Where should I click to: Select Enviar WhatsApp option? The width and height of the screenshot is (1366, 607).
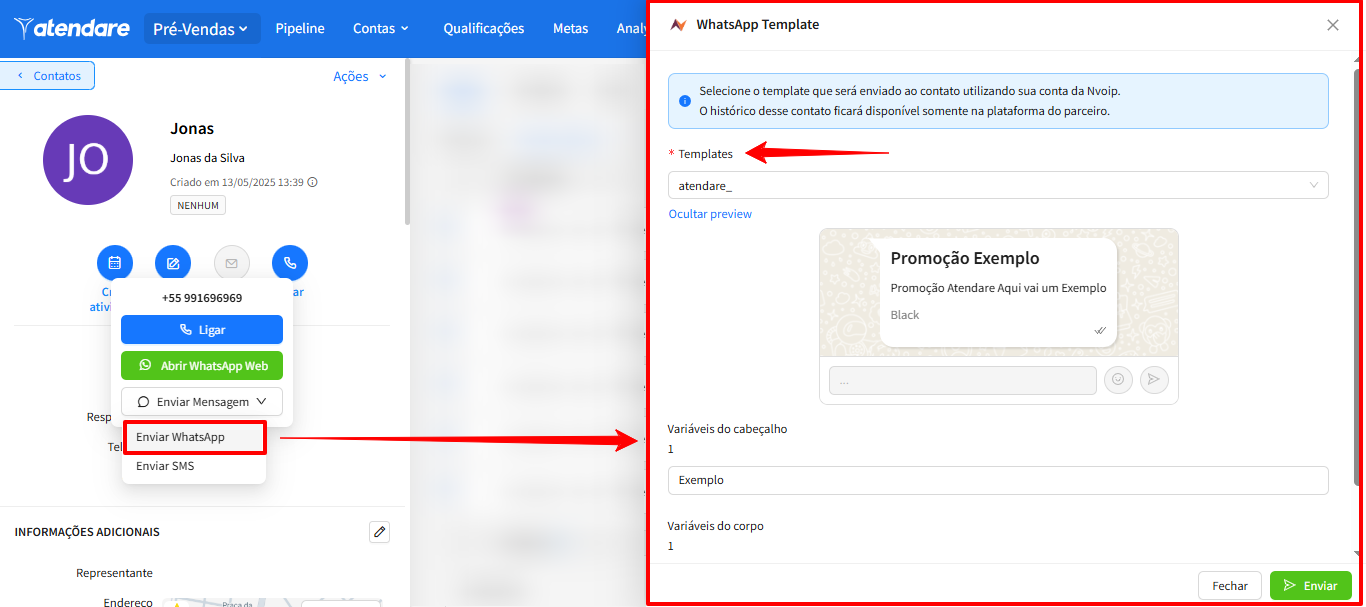tap(195, 437)
